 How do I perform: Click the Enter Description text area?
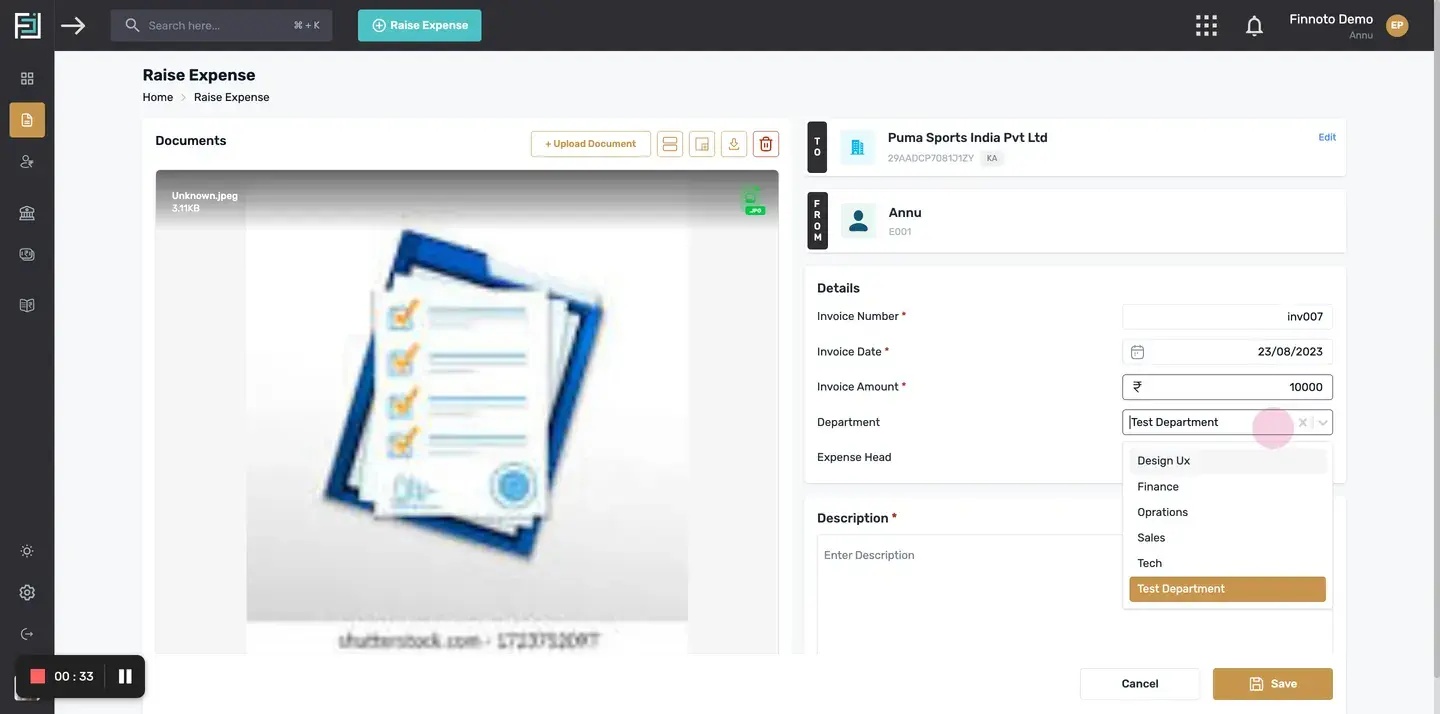1075,595
